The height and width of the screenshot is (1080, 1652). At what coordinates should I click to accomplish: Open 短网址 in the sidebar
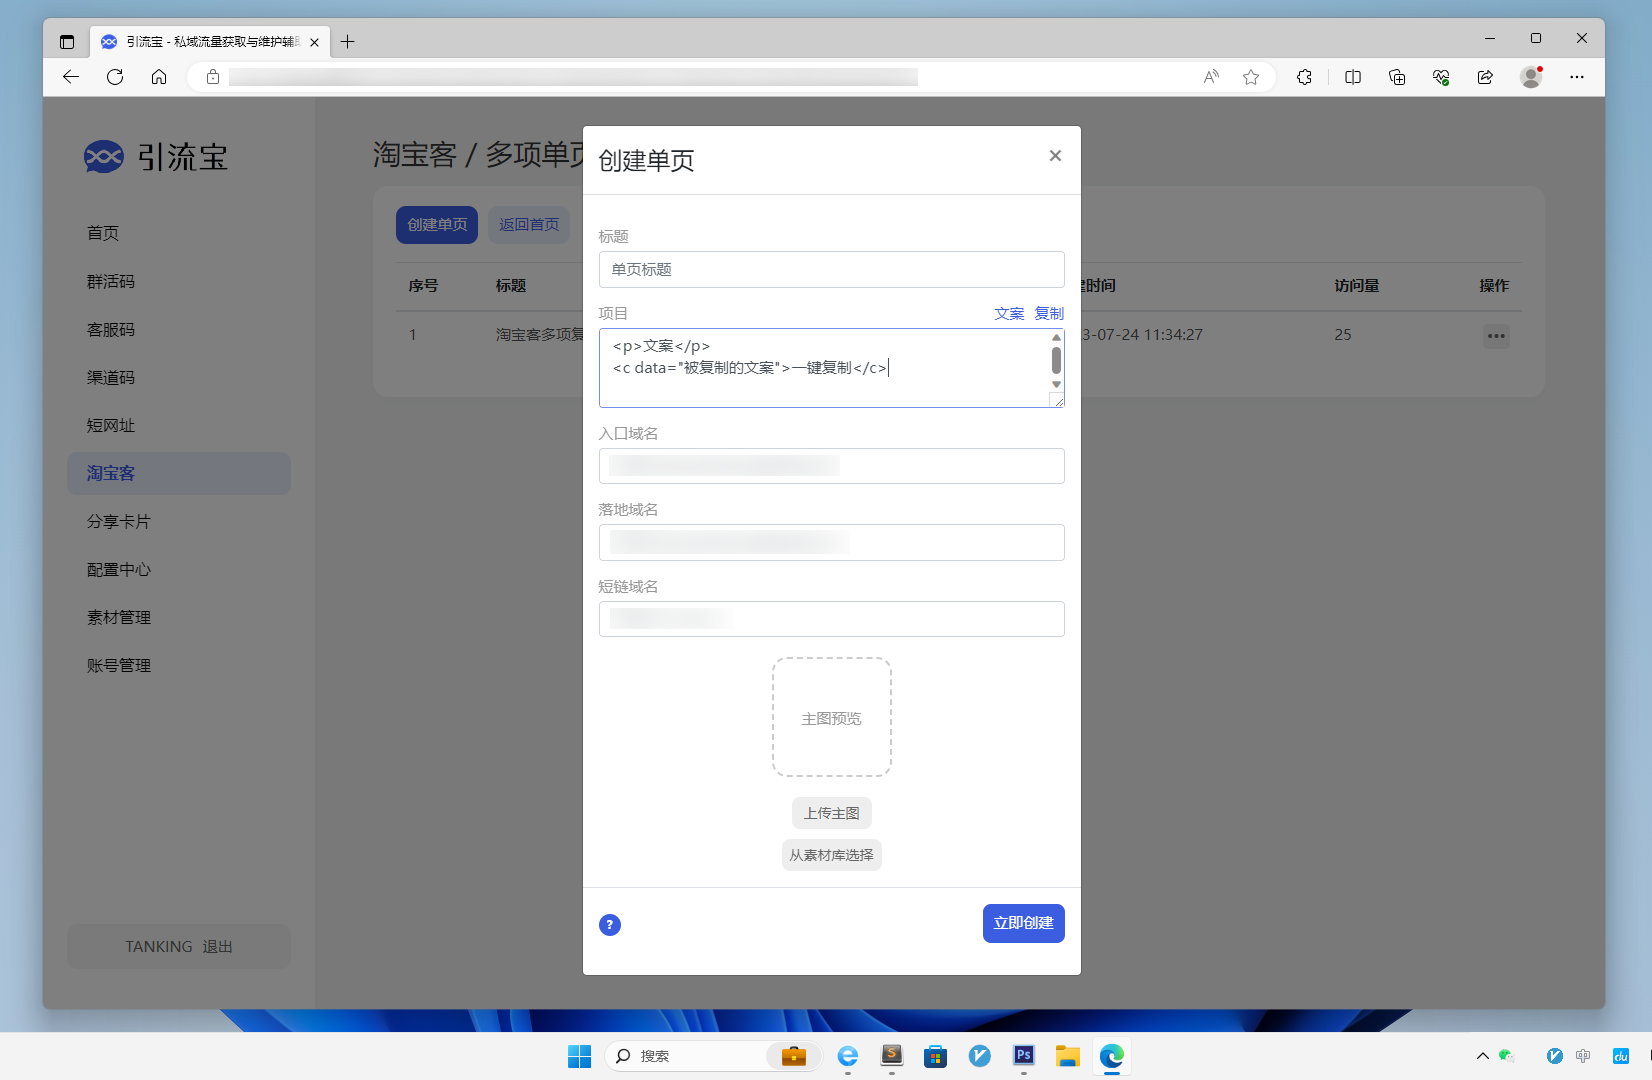(x=111, y=425)
